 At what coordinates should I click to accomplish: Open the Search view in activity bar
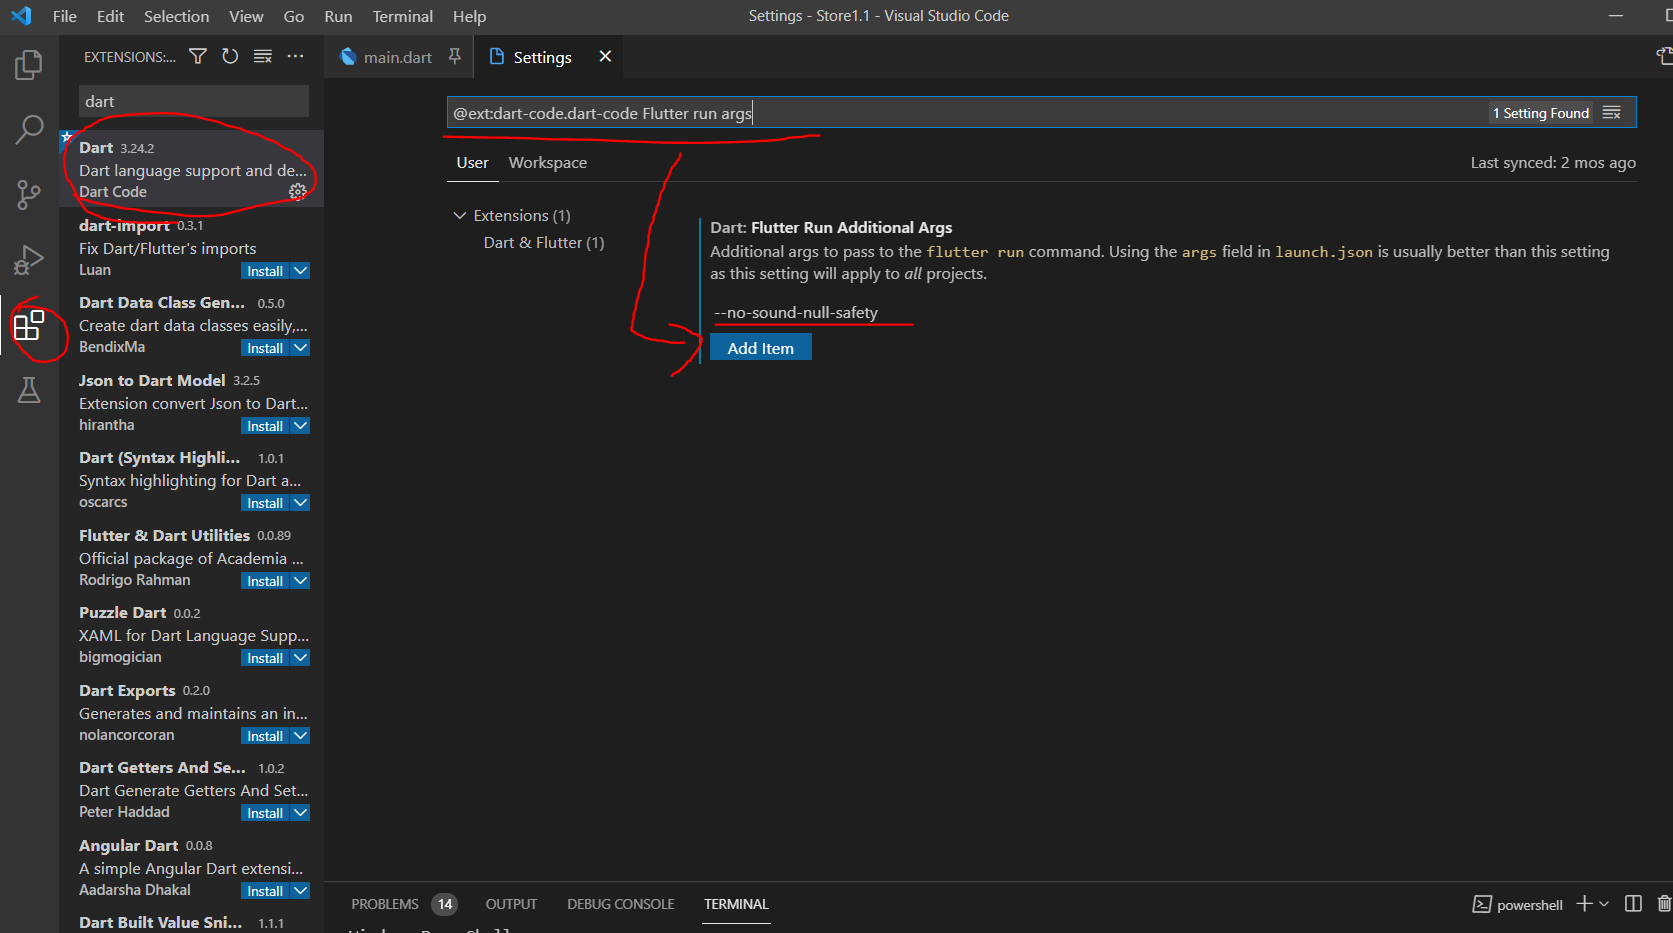click(29, 129)
